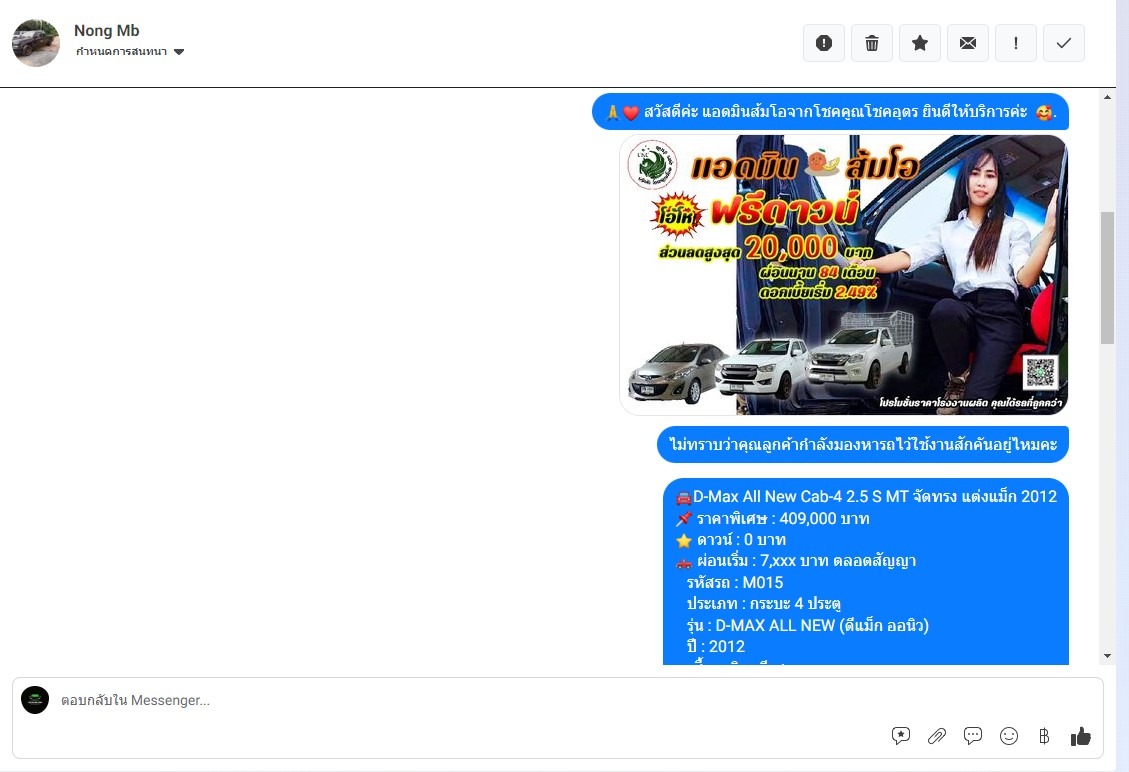
Task: Select the รุ่น : D-MAX ALL NEW line
Action: tap(807, 625)
